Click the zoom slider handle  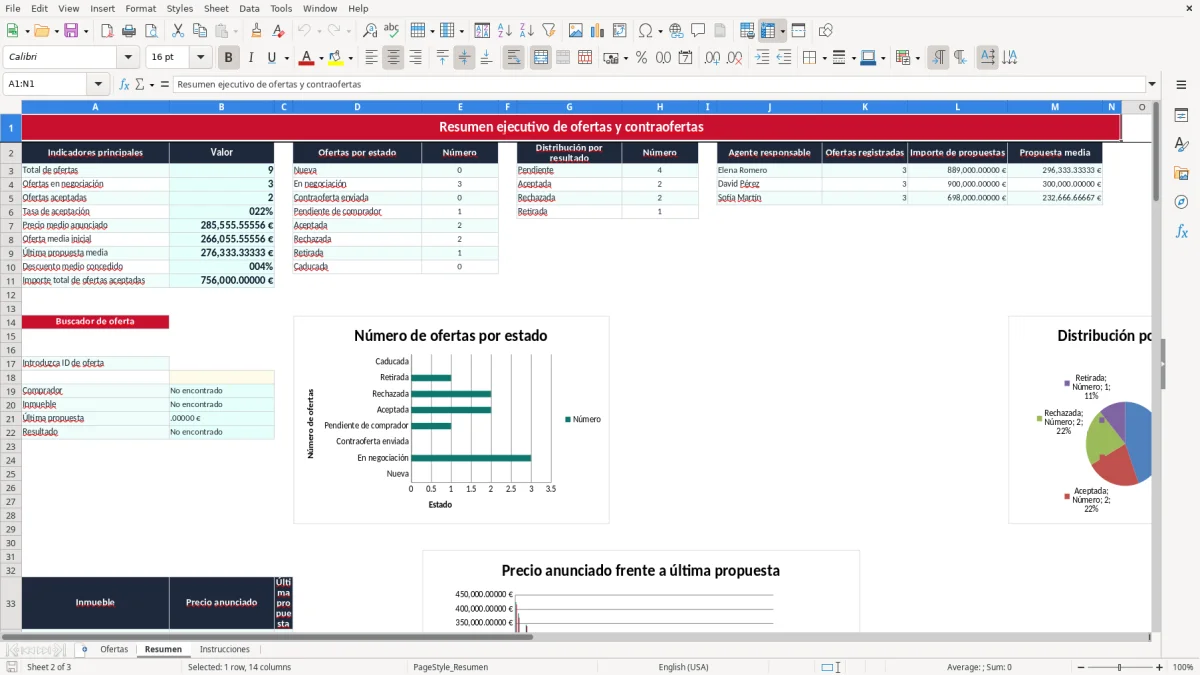1119,667
